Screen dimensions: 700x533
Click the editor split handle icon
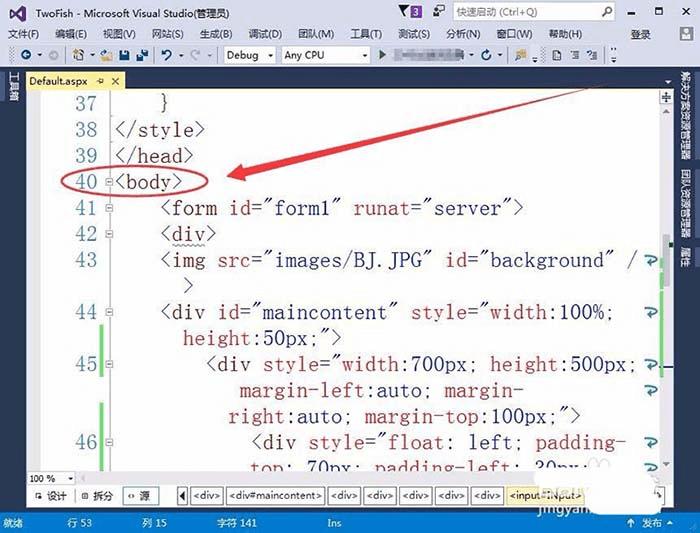click(x=666, y=97)
